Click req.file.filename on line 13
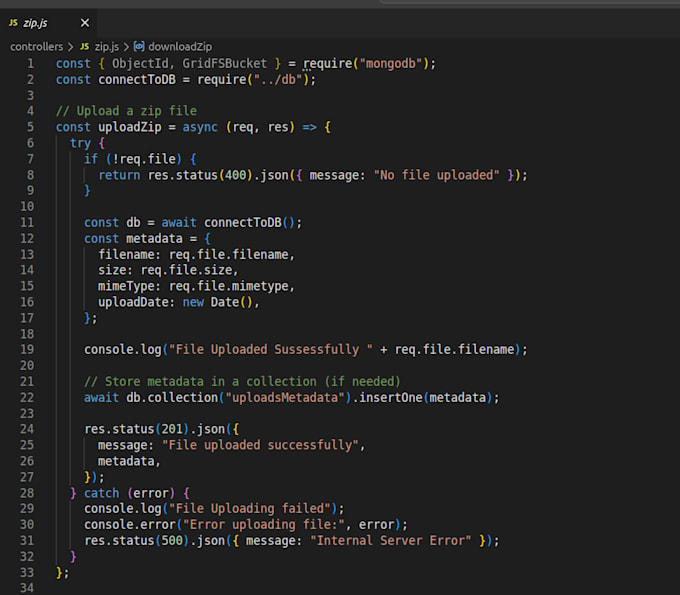This screenshot has width=680, height=595. [x=229, y=255]
